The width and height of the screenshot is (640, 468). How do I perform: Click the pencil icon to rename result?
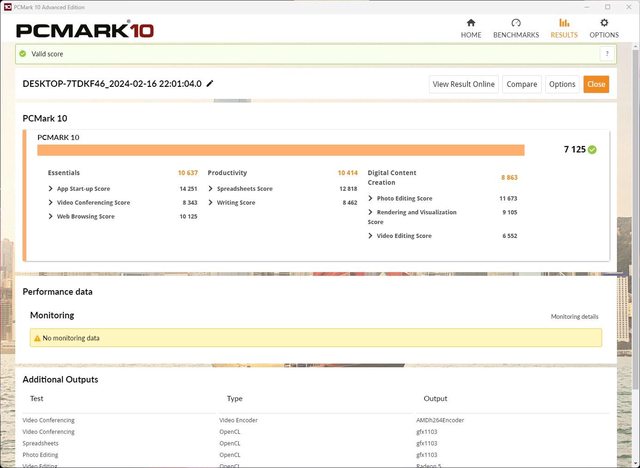coord(210,84)
